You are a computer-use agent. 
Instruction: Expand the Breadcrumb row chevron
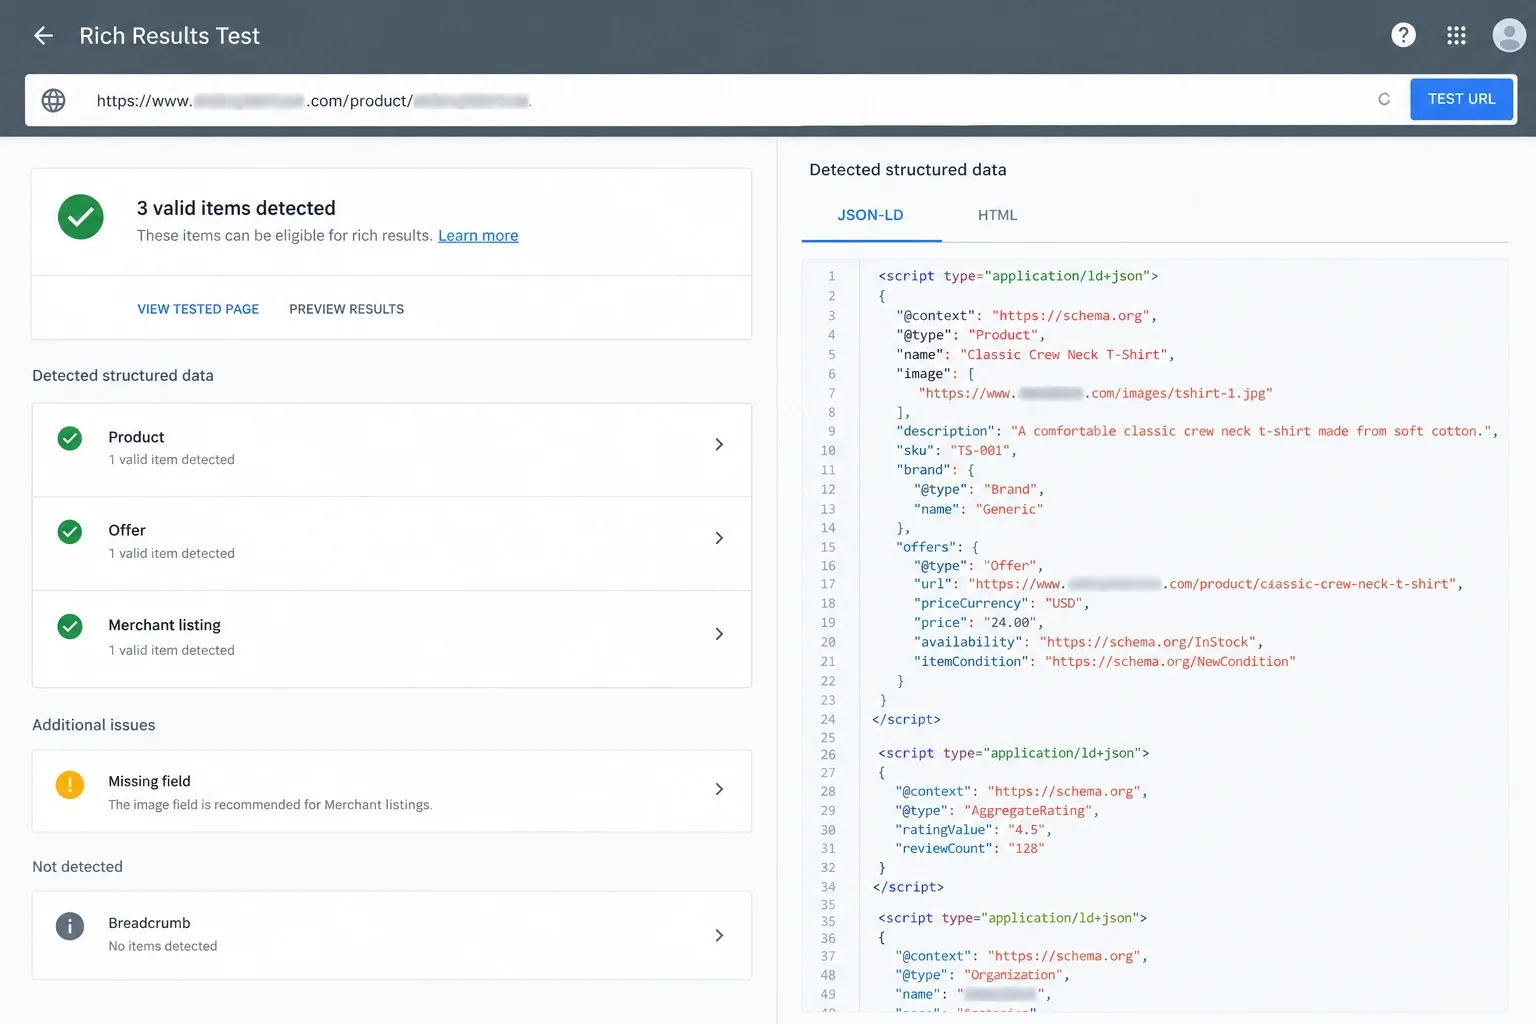tap(719, 935)
